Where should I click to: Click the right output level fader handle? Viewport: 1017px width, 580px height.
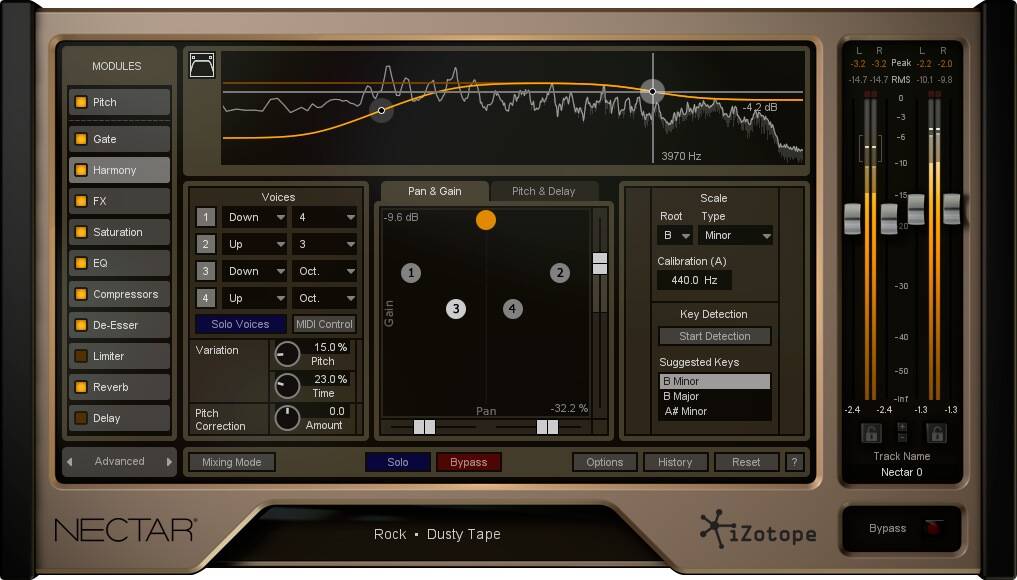(x=951, y=209)
